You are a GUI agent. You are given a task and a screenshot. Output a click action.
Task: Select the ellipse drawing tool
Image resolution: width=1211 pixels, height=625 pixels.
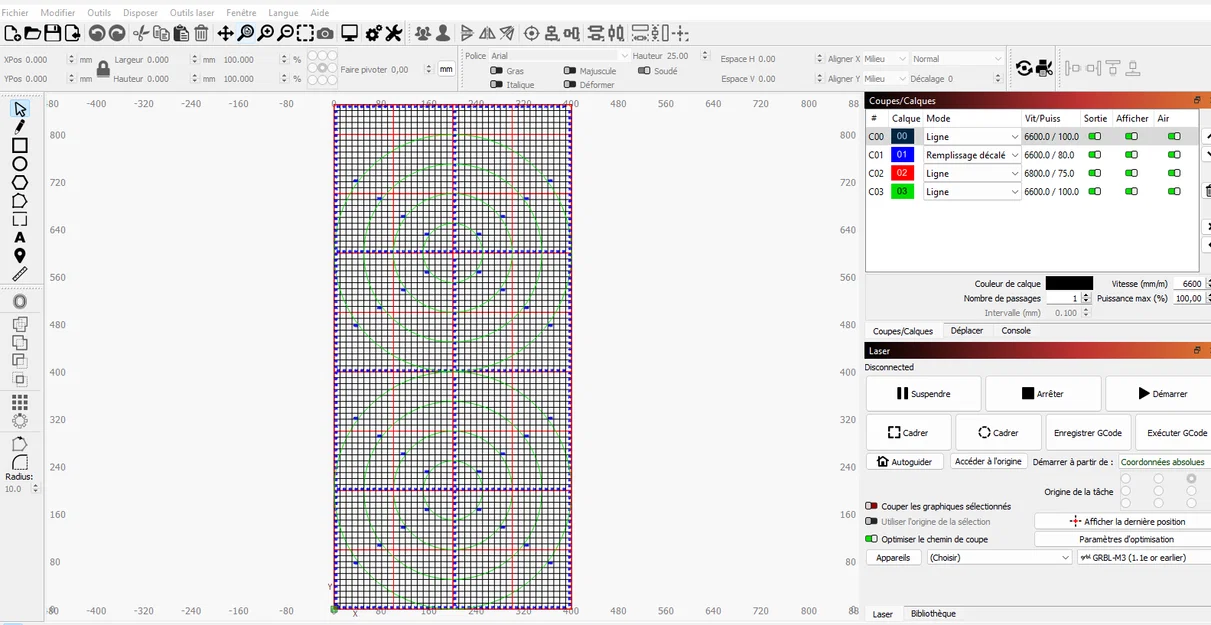click(20, 164)
